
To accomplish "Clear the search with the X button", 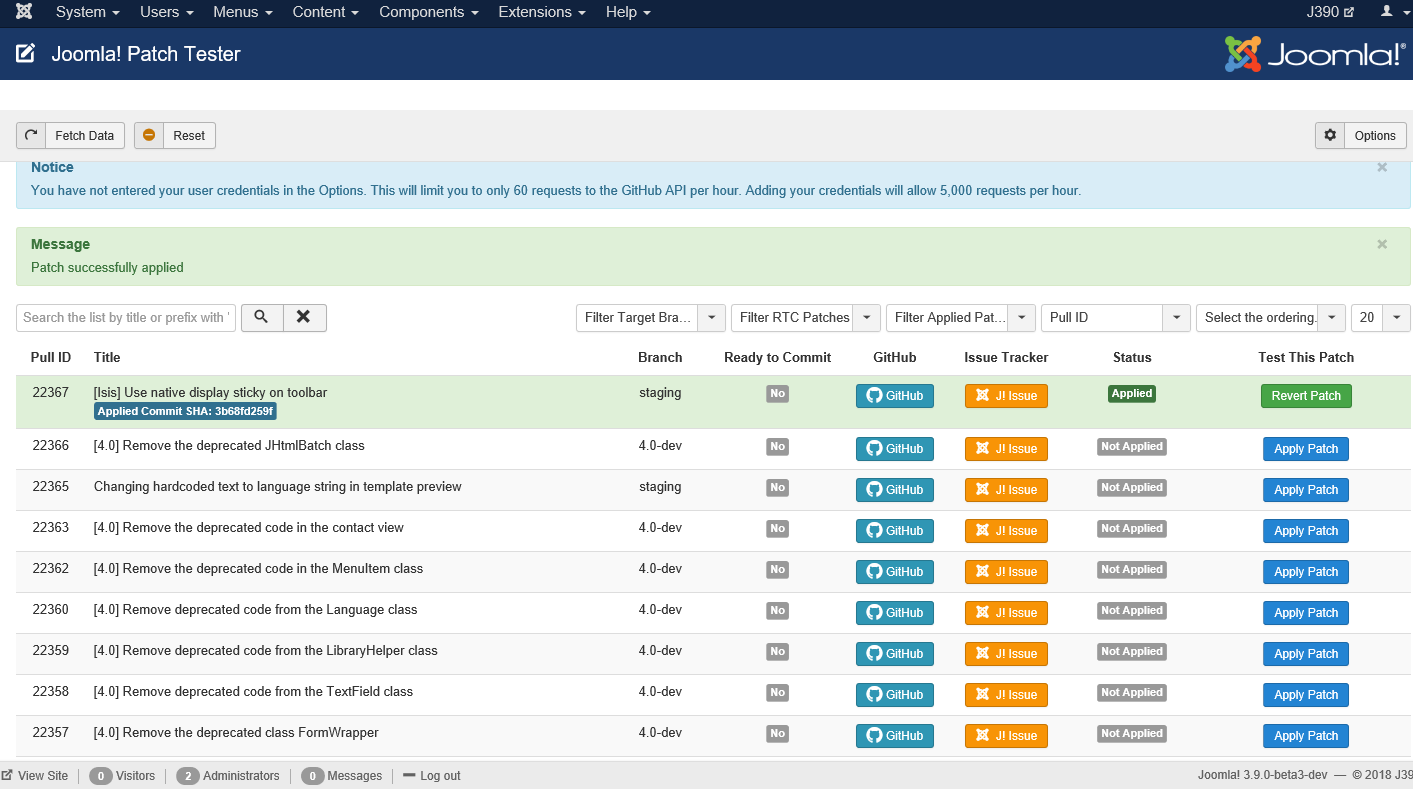I will pyautogui.click(x=304, y=317).
